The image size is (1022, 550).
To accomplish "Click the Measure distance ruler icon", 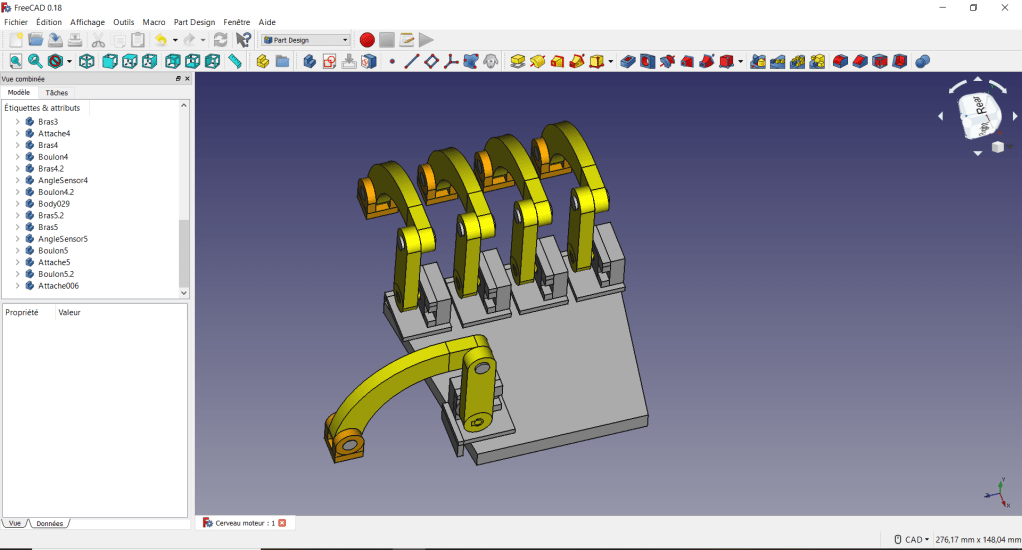I will [235, 62].
